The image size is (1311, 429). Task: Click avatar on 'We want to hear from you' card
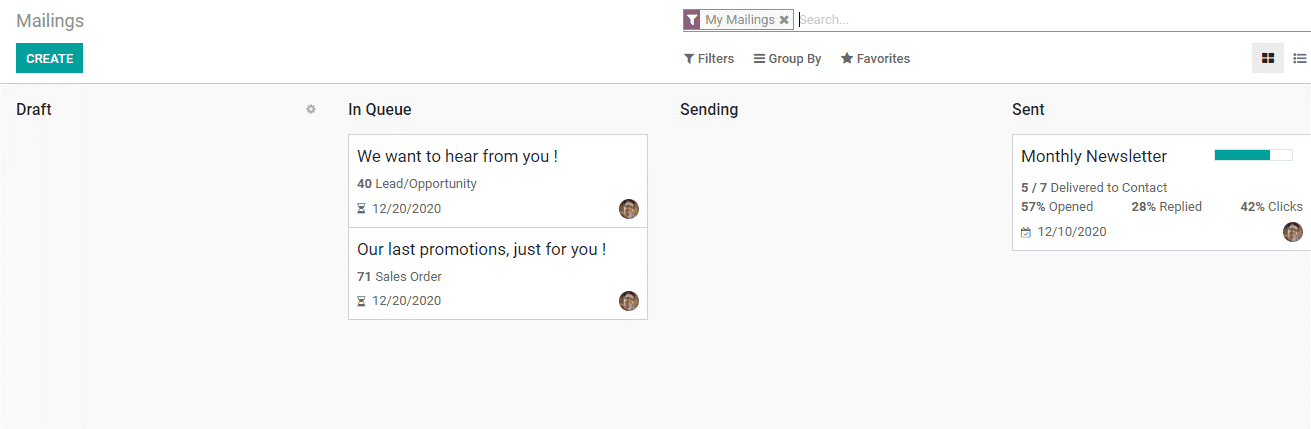(x=629, y=209)
